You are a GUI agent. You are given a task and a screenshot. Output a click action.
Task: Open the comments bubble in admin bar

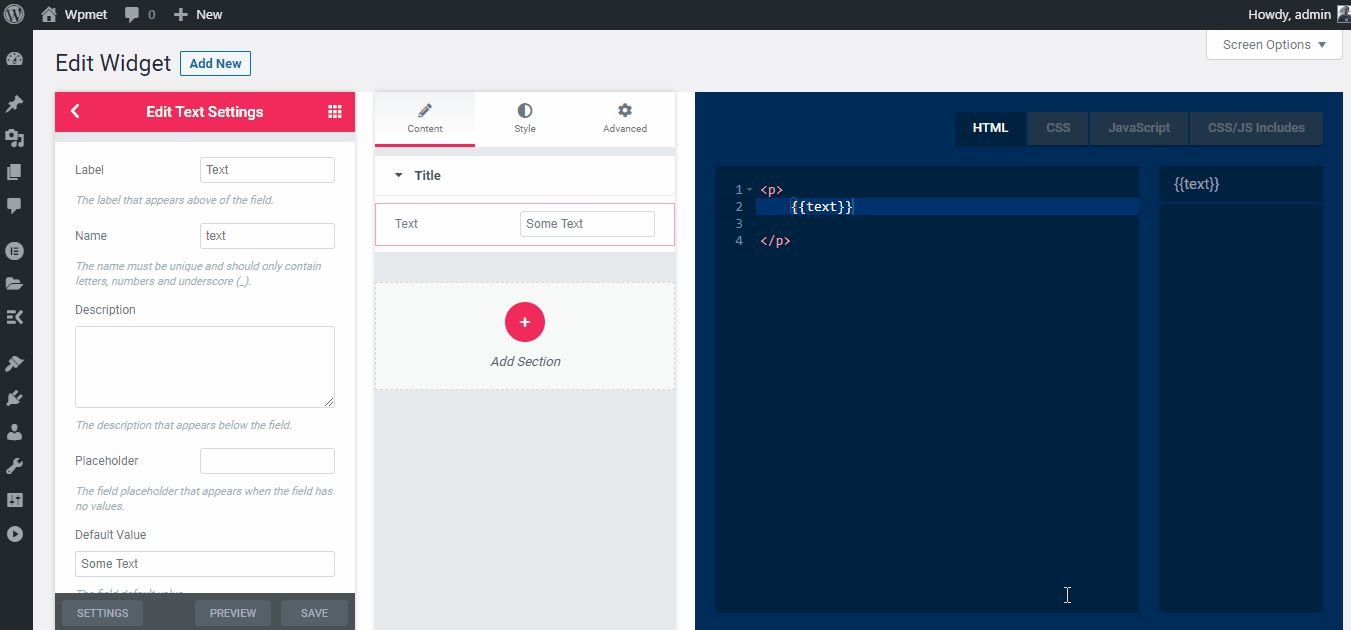pos(140,14)
